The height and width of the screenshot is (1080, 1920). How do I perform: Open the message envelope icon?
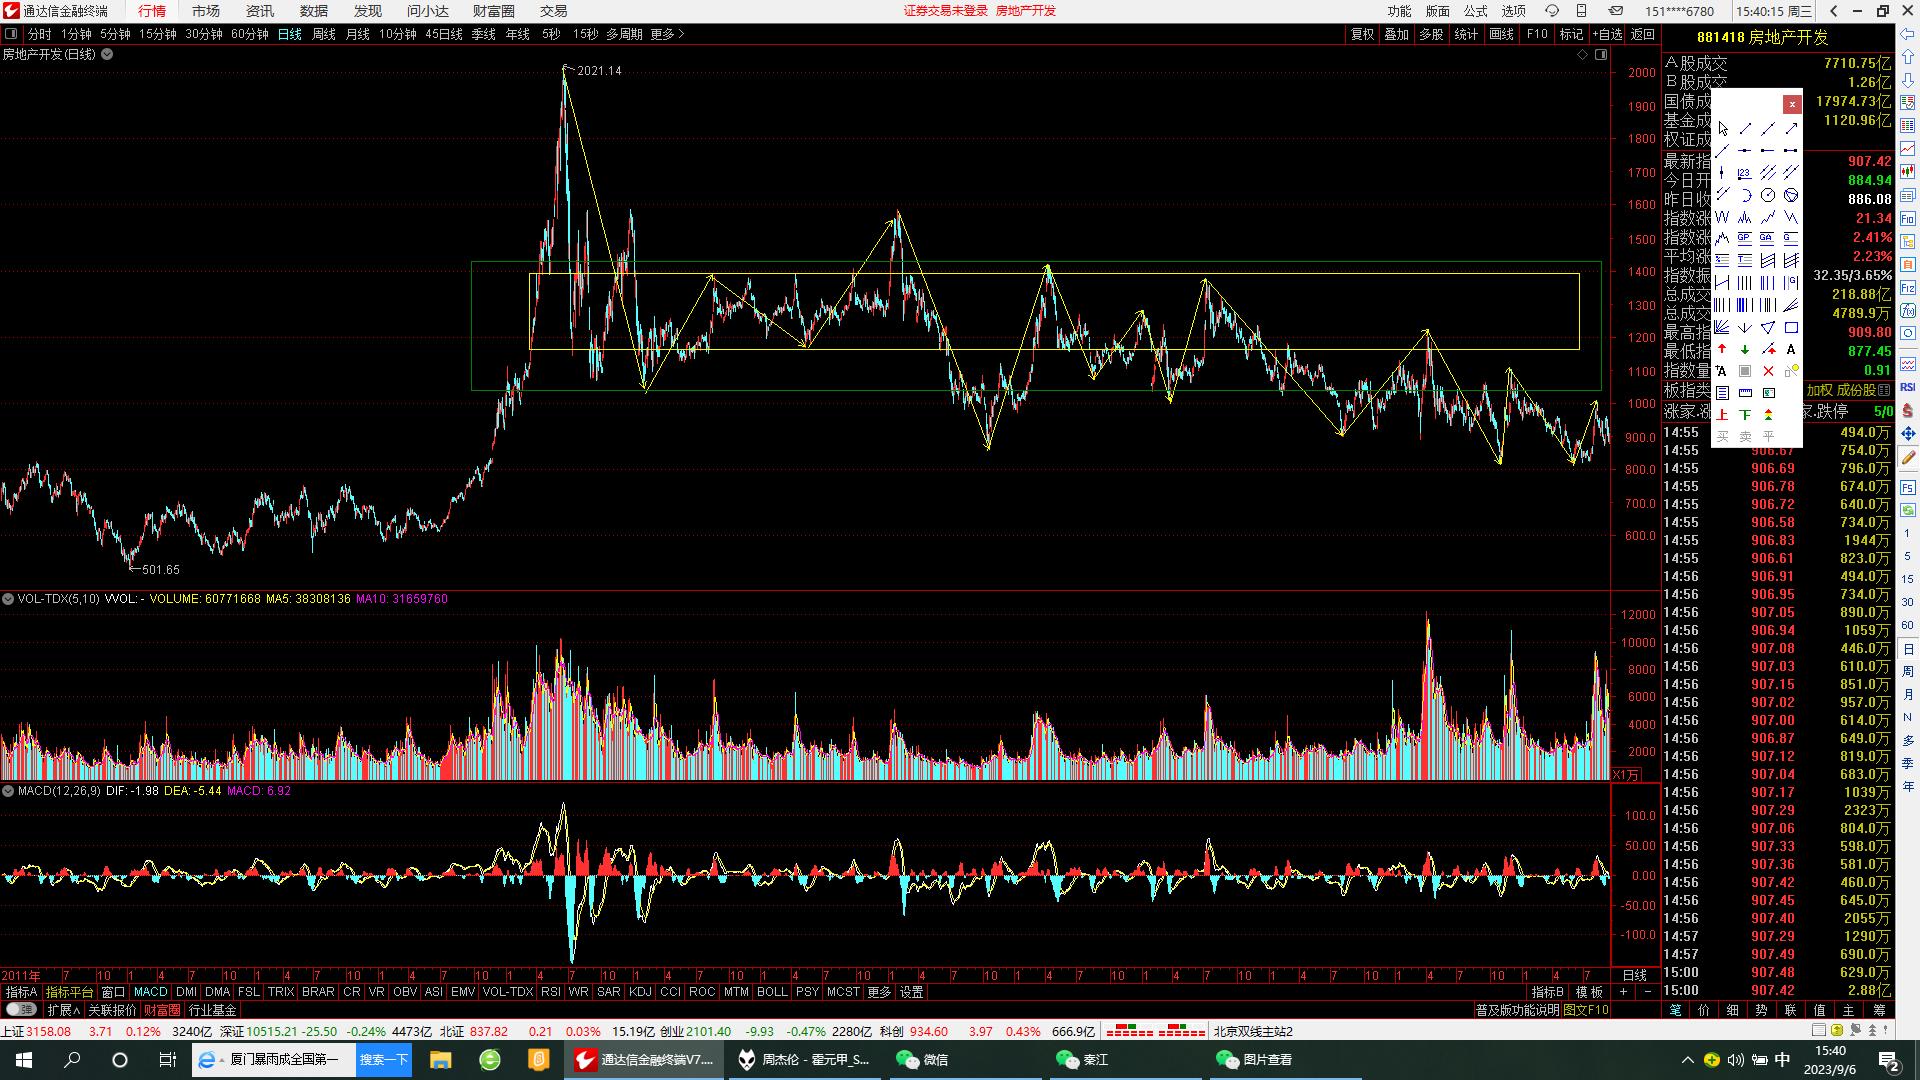point(1616,11)
